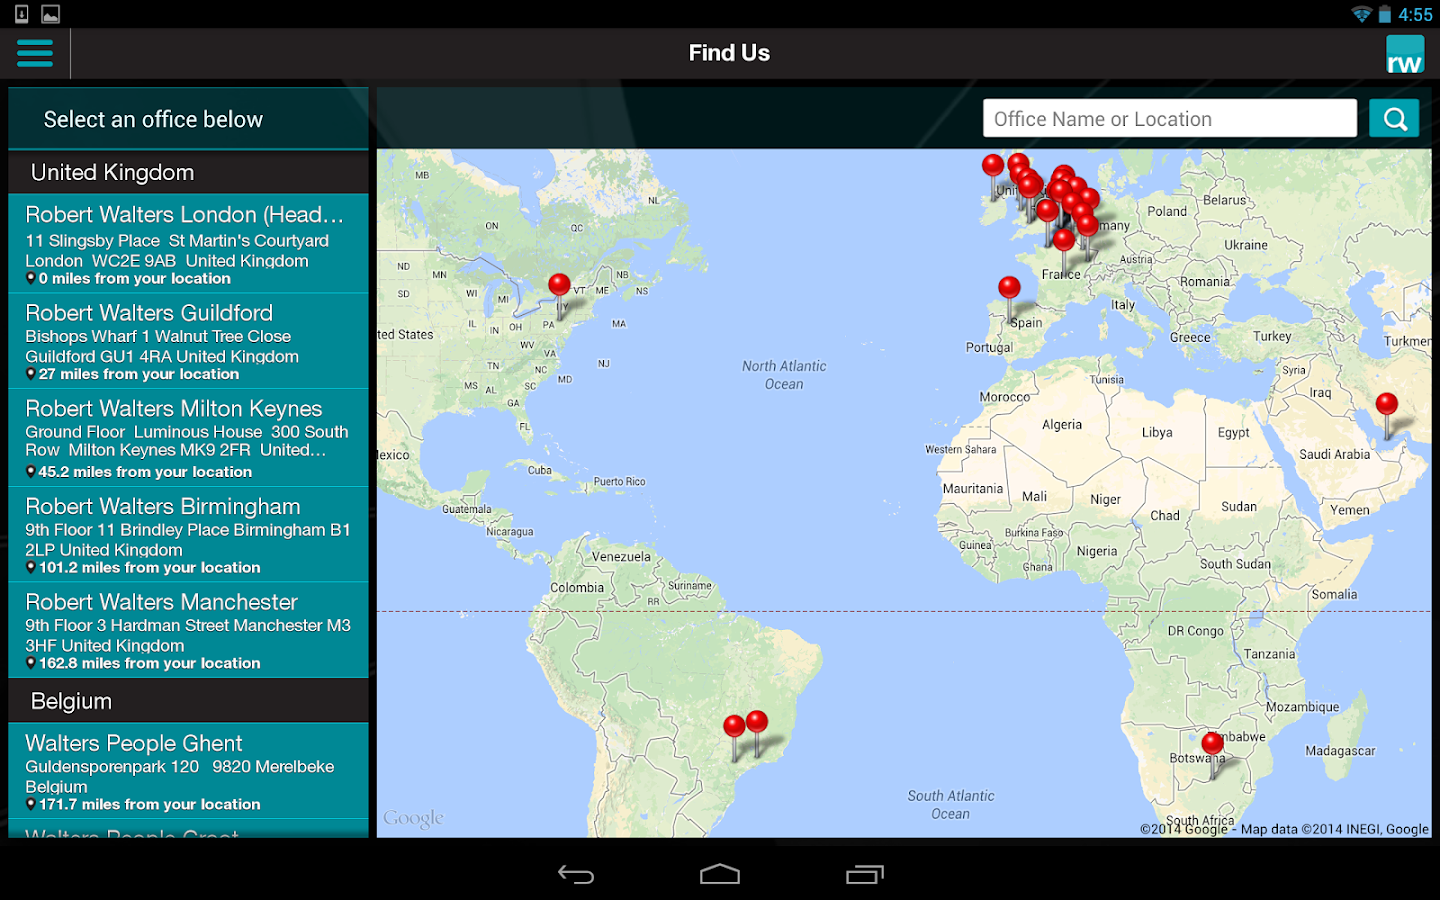This screenshot has width=1440, height=900.
Task: Click the 'Turkey' label on the map
Action: tap(1272, 337)
